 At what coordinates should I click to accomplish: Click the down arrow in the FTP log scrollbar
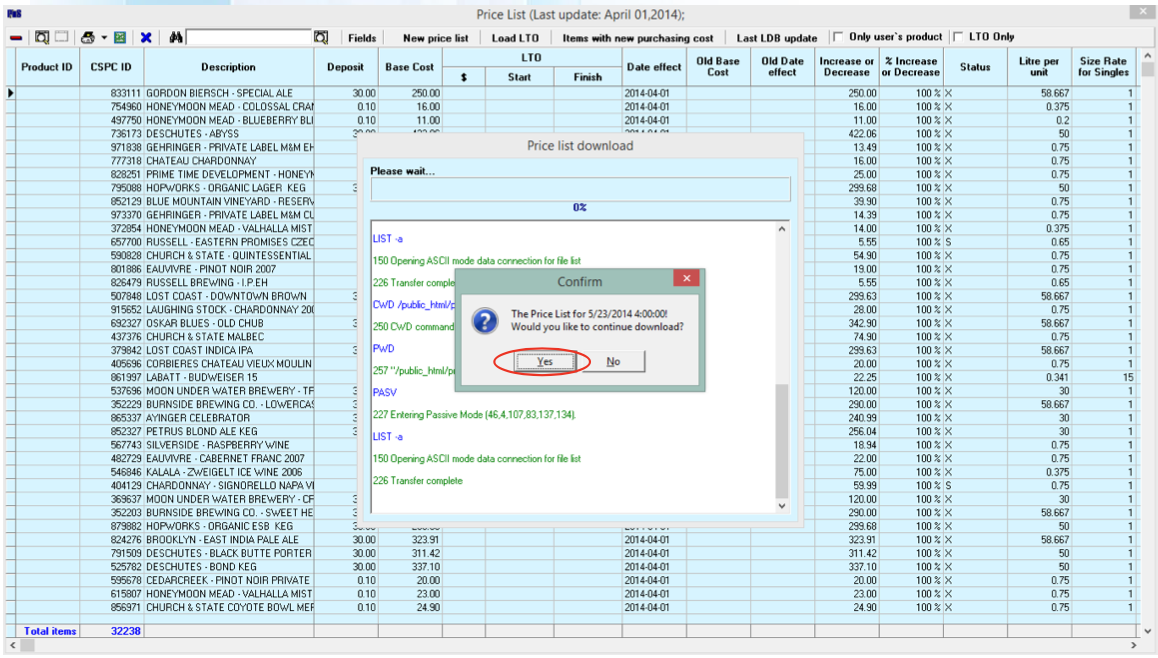click(x=781, y=506)
